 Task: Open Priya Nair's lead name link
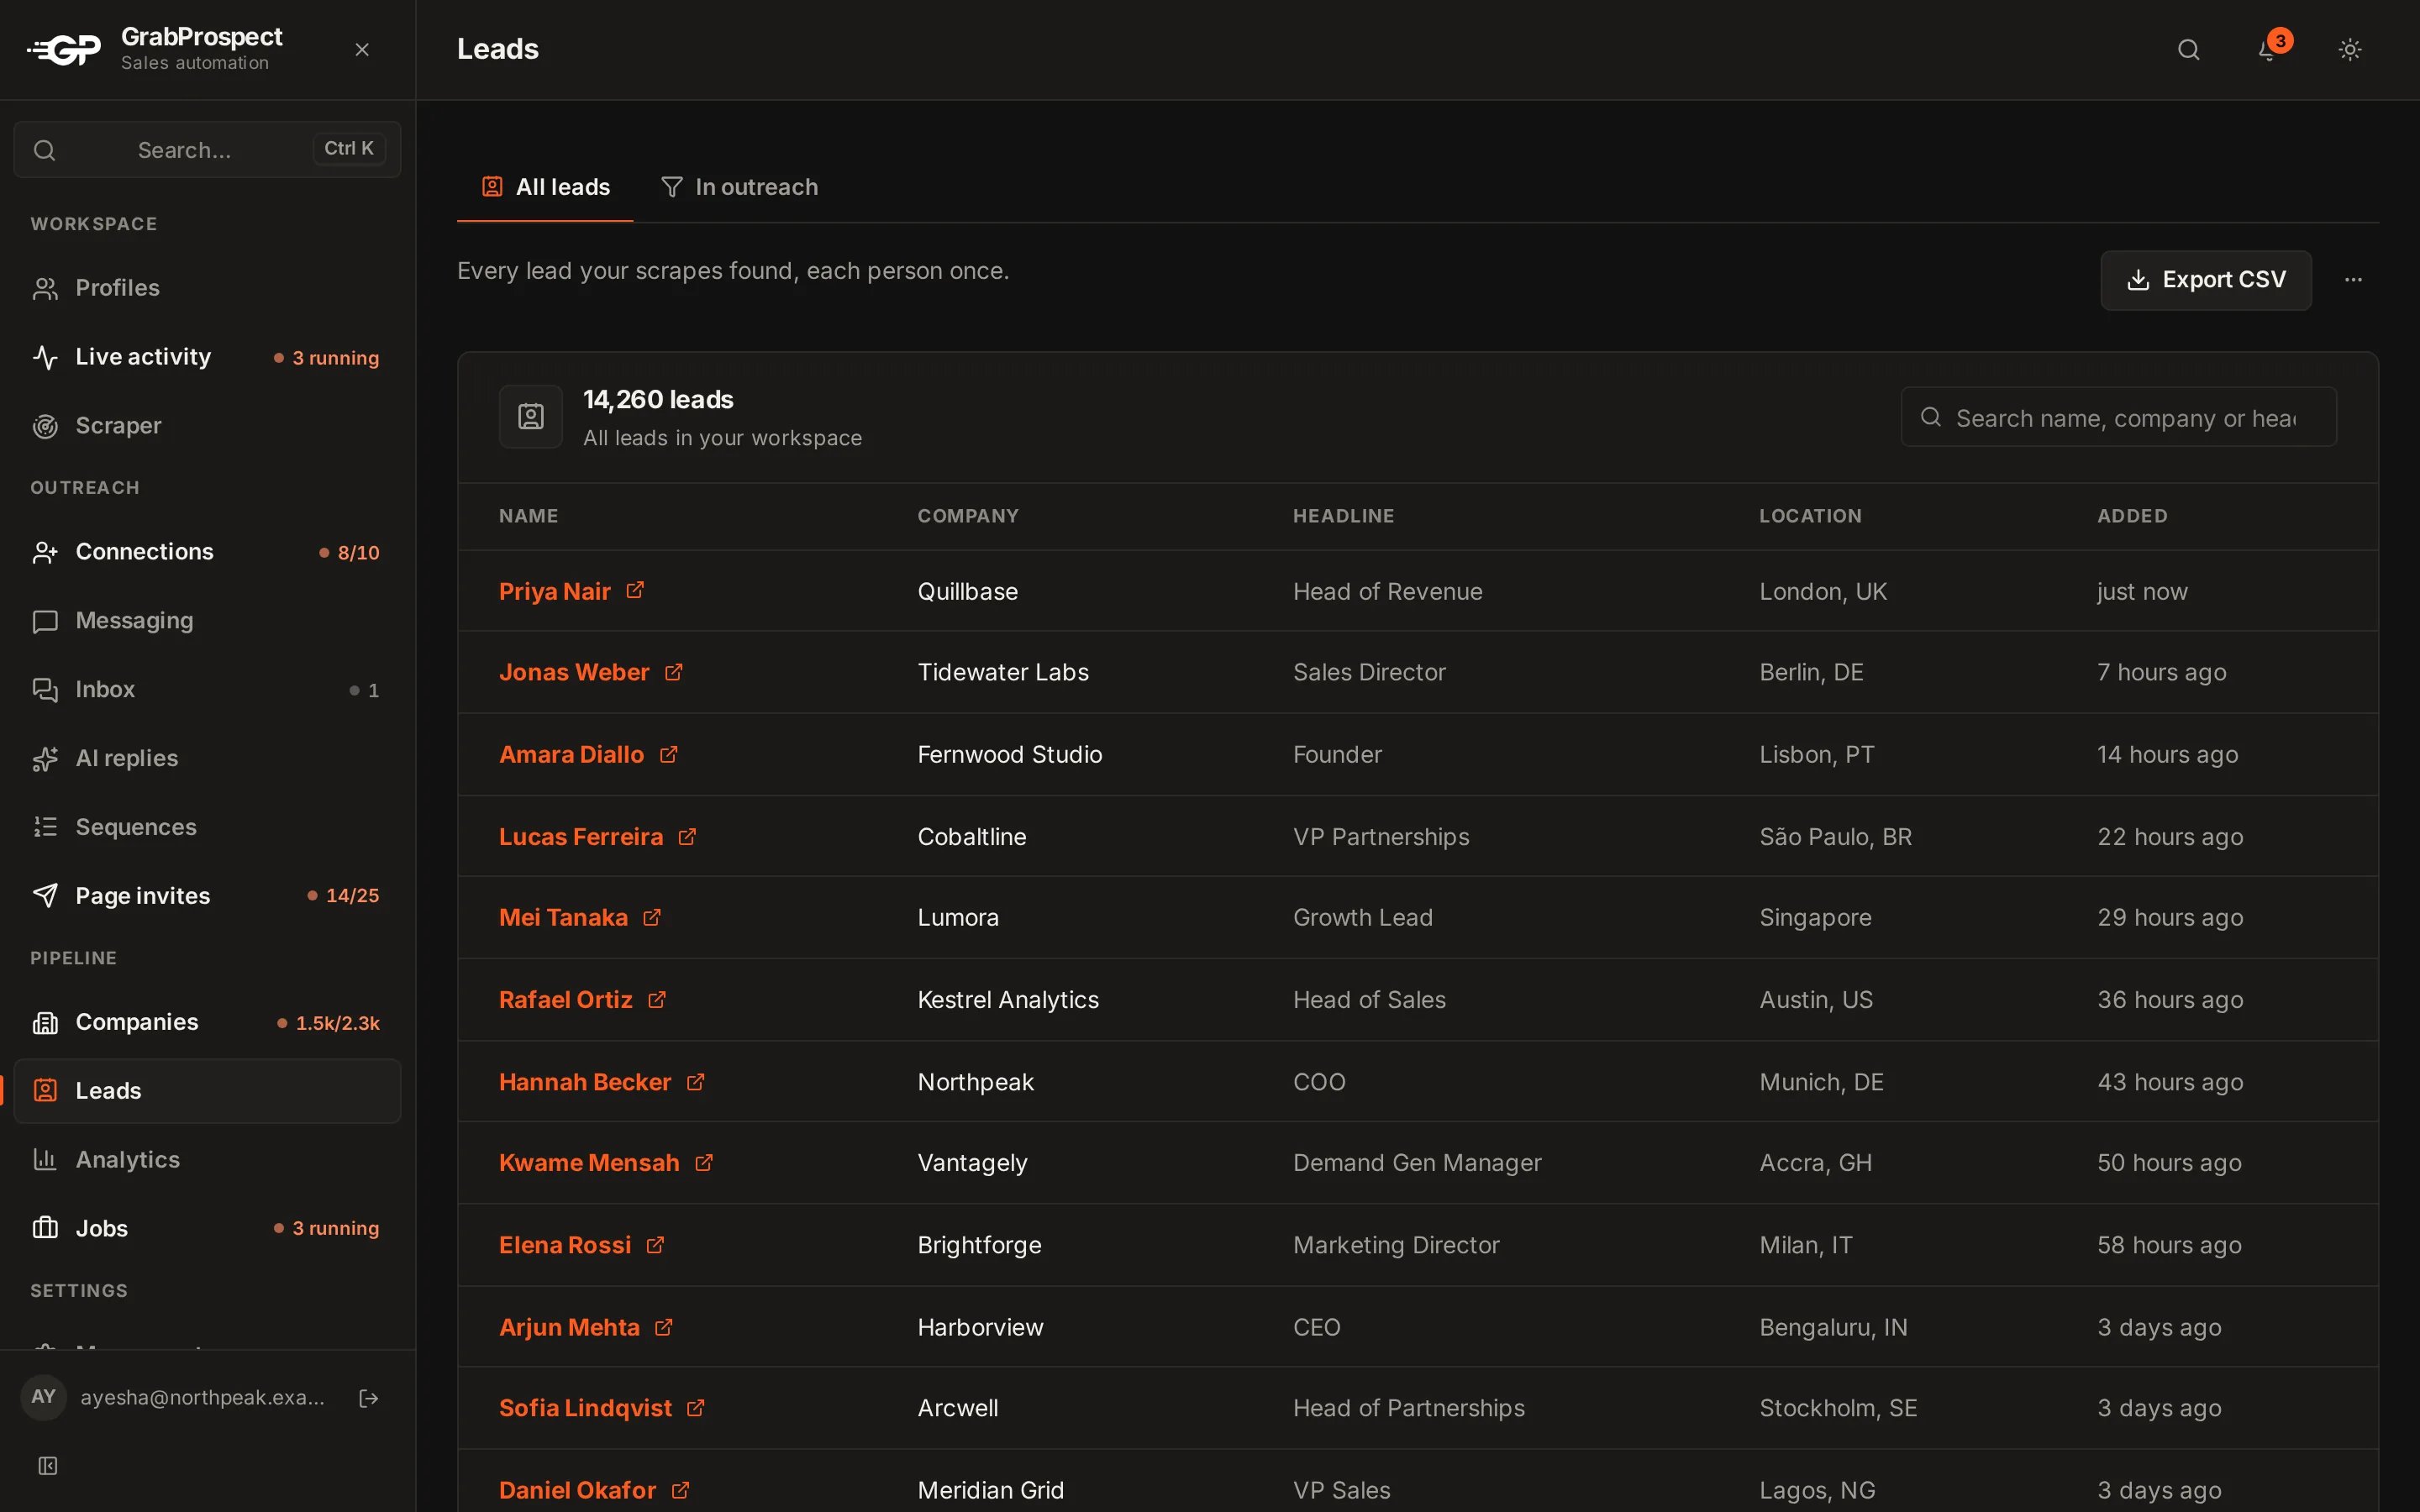[x=554, y=591]
